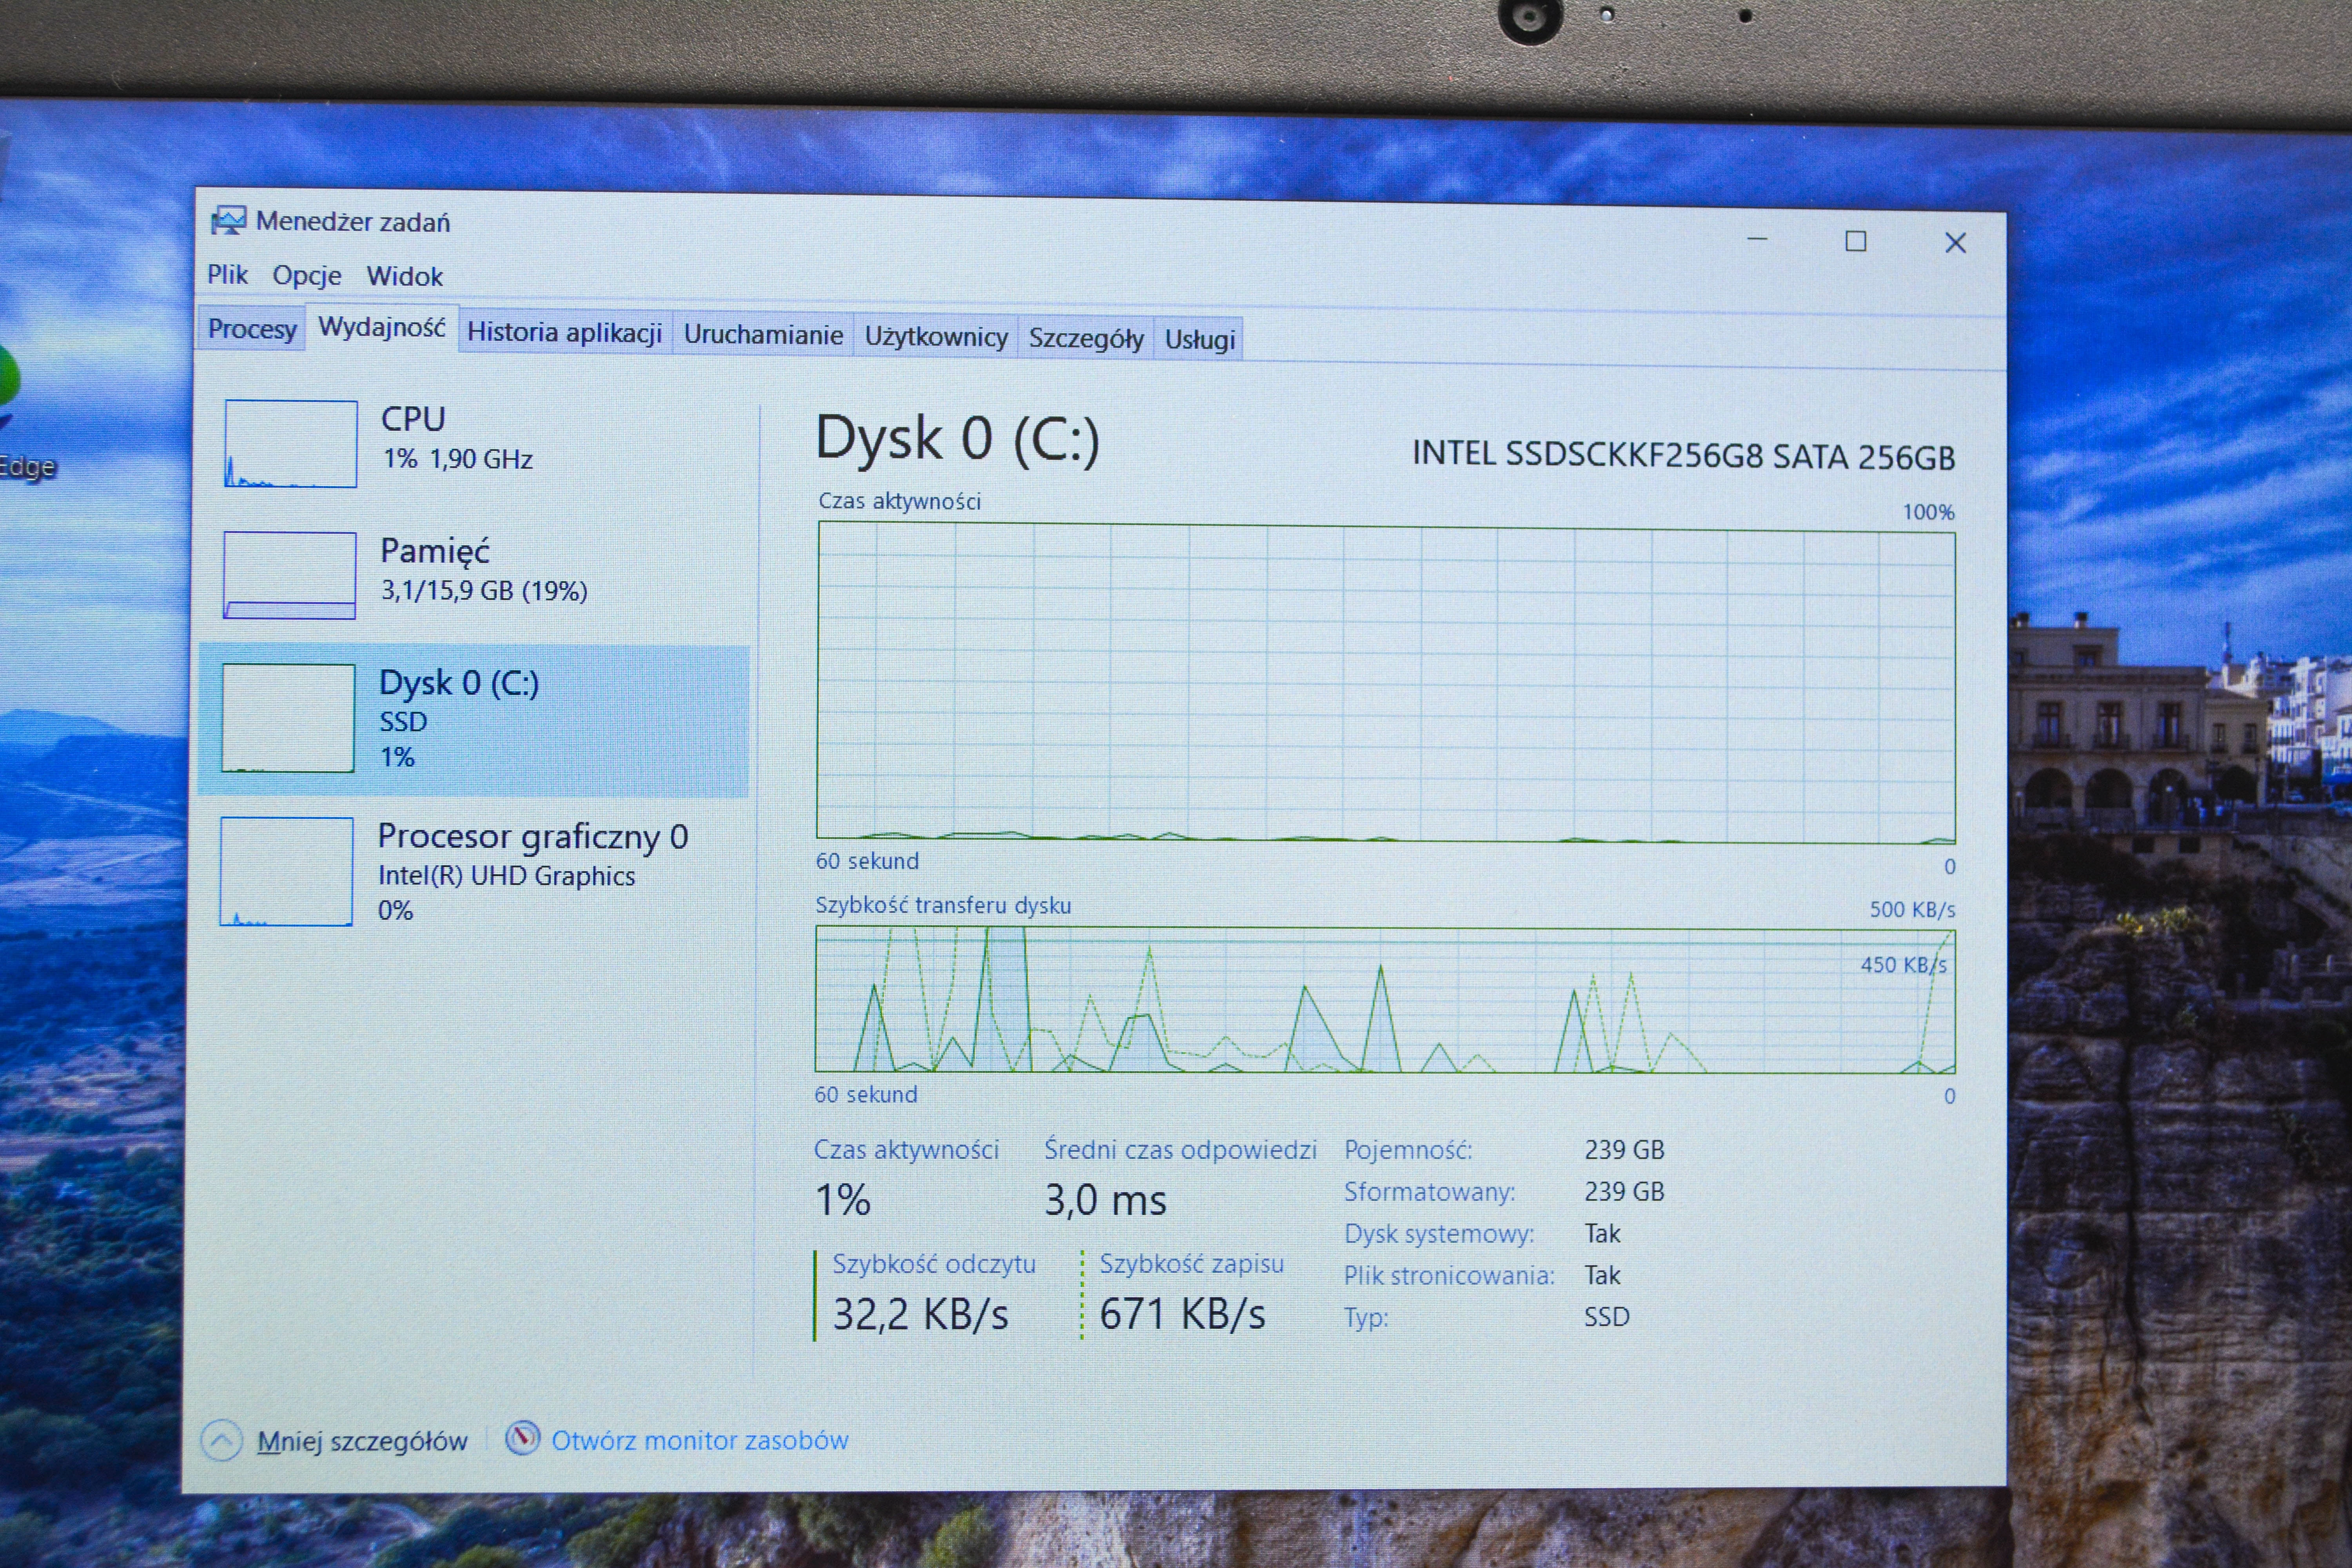Switch to the Szczegóły tab
Viewport: 2352px width, 1568px height.
tap(1086, 339)
